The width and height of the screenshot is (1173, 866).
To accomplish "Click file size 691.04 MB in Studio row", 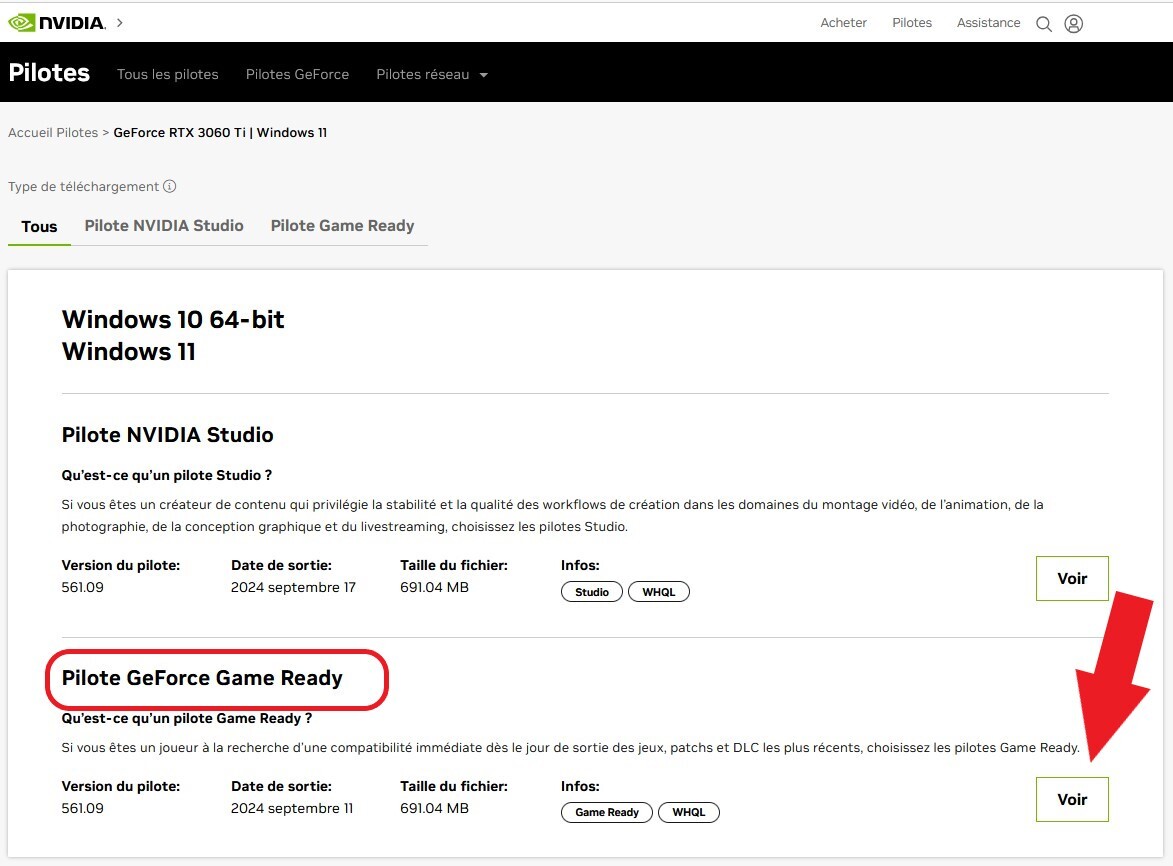I will (434, 587).
